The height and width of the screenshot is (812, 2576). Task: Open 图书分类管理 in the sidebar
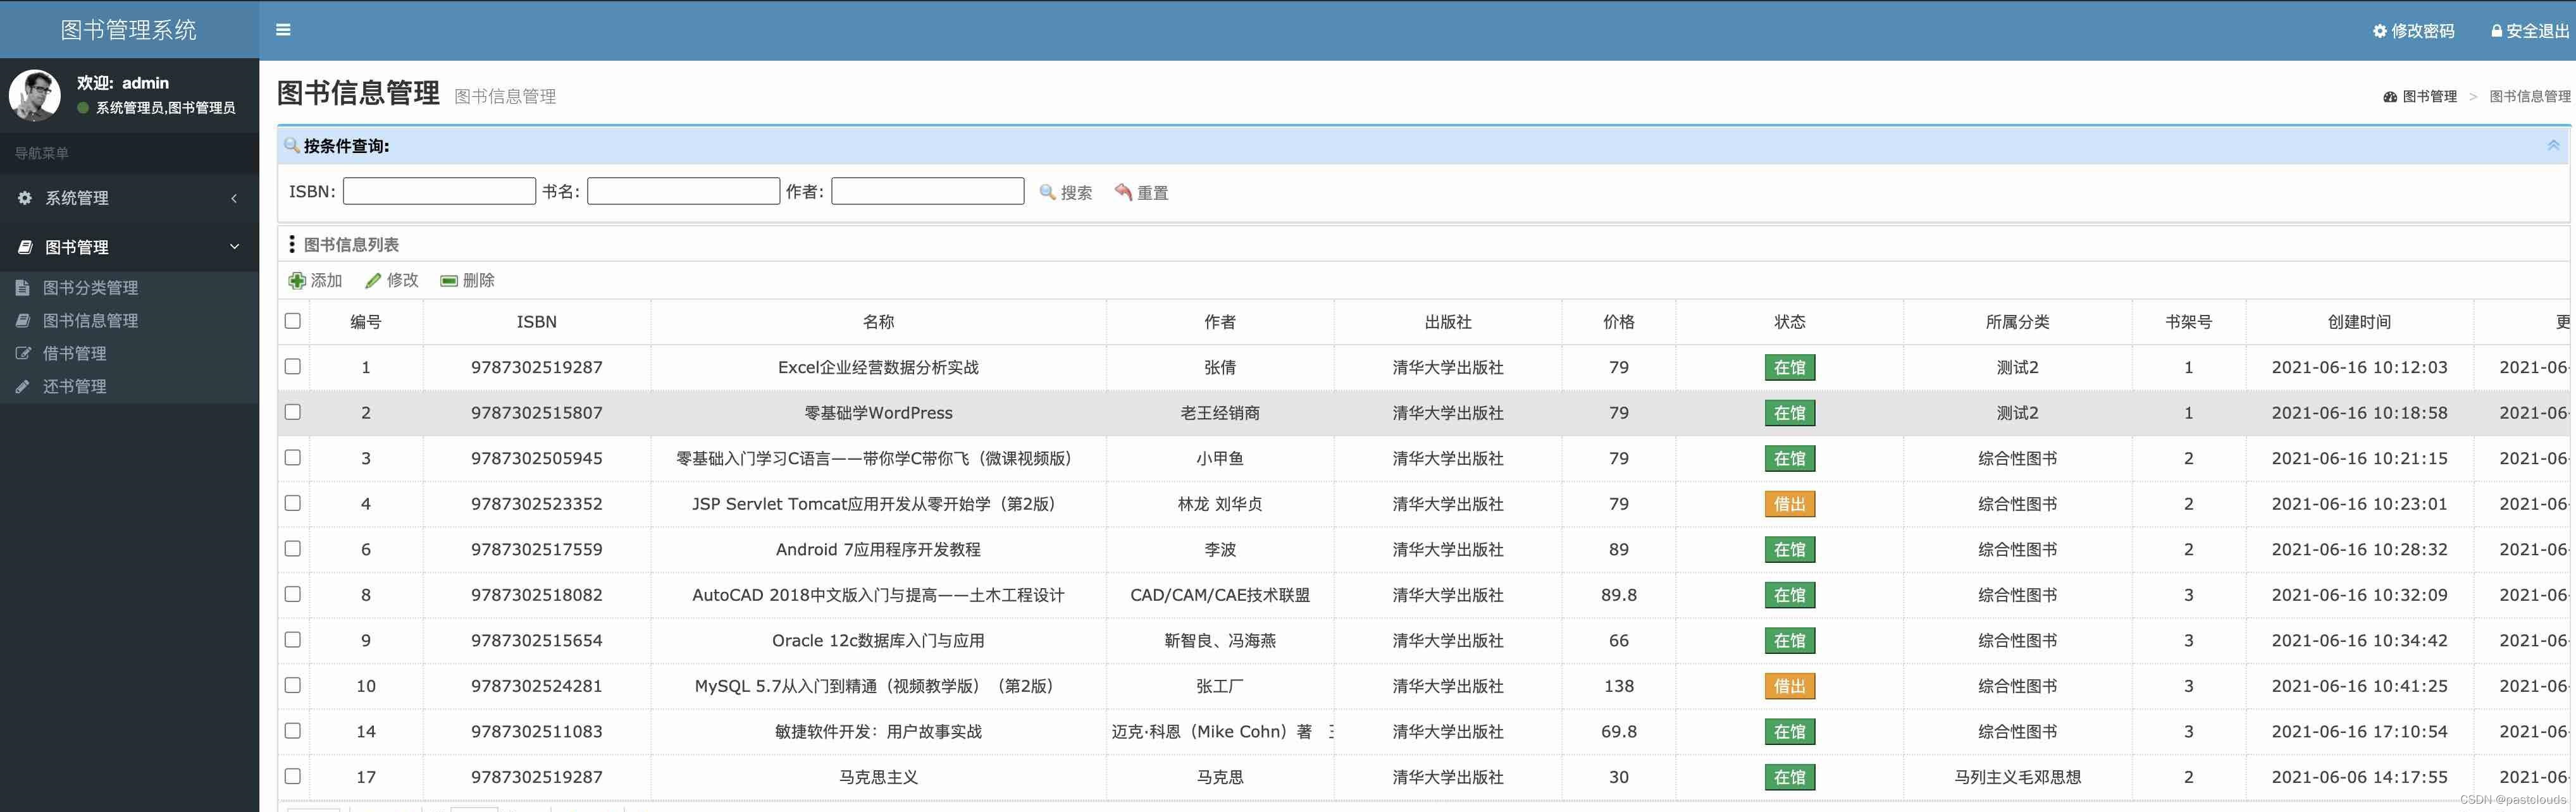click(x=90, y=288)
